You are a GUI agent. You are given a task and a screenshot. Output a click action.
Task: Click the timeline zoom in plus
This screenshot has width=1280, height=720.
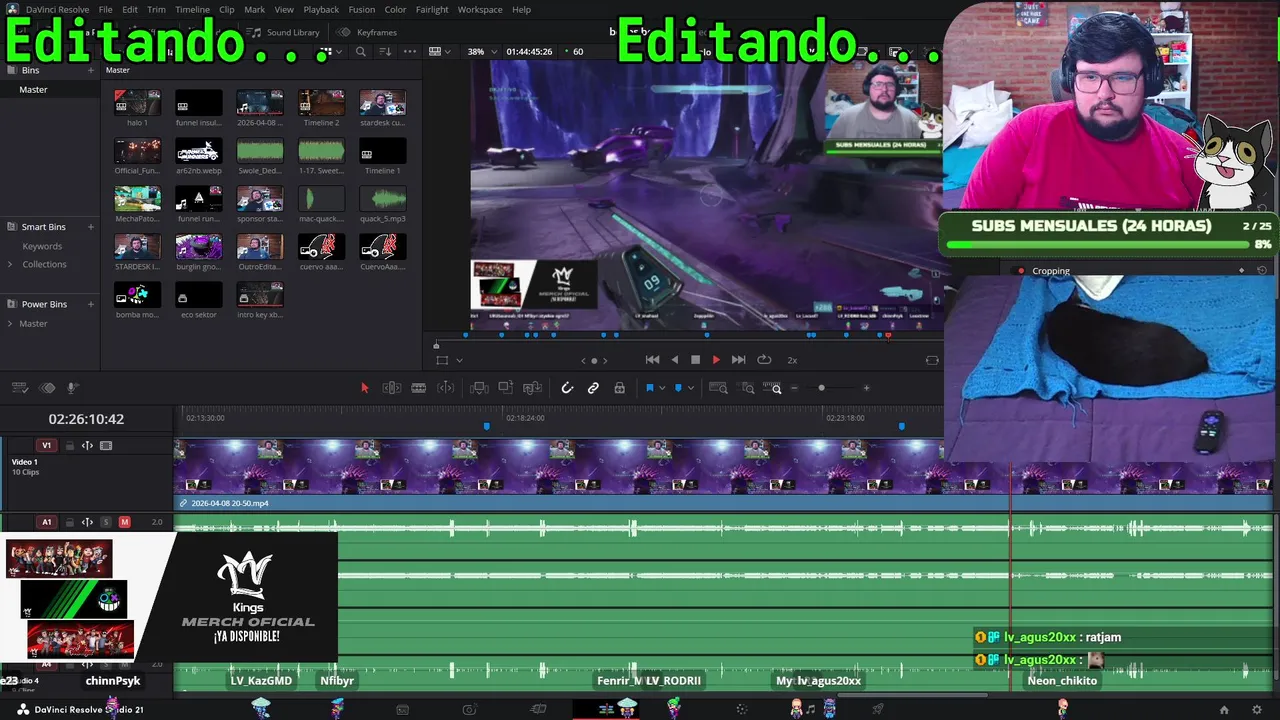[x=866, y=388]
